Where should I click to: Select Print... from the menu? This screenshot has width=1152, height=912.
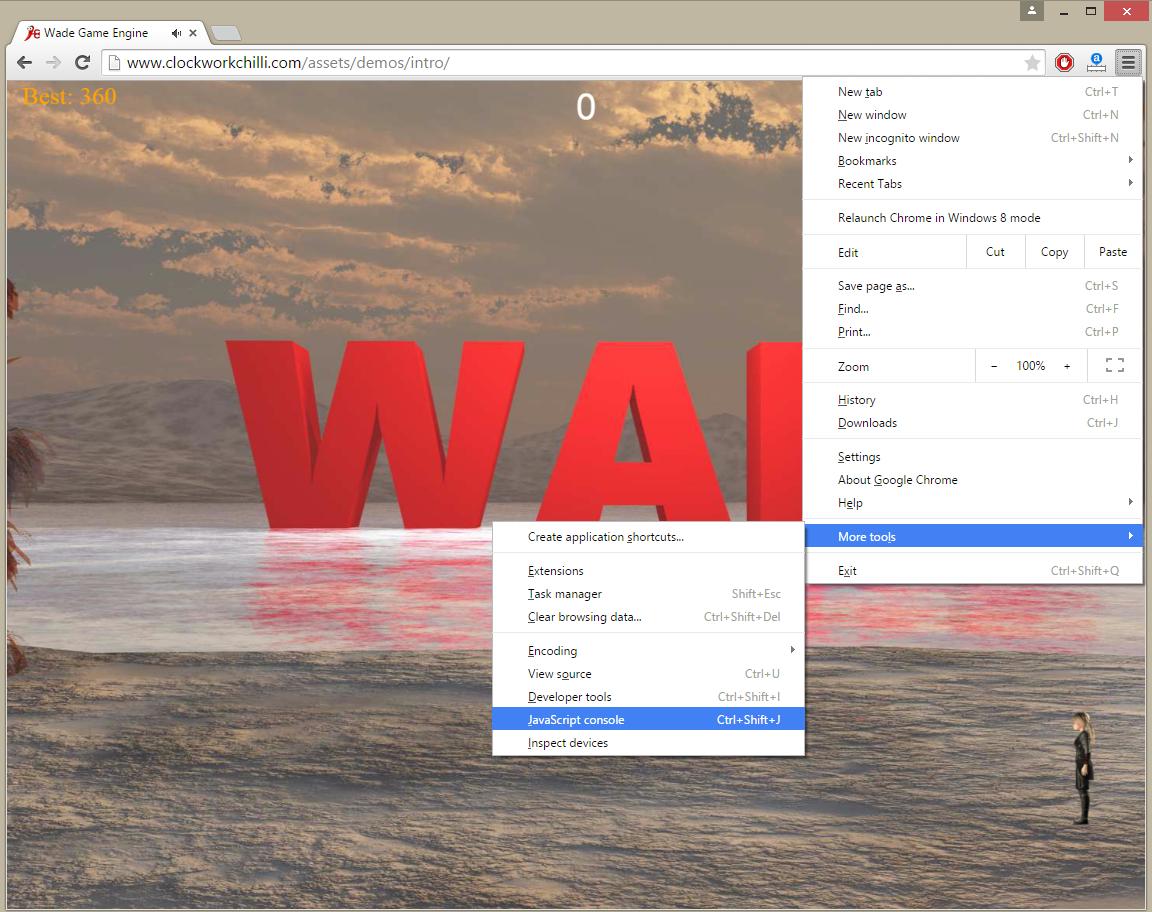[973, 331]
